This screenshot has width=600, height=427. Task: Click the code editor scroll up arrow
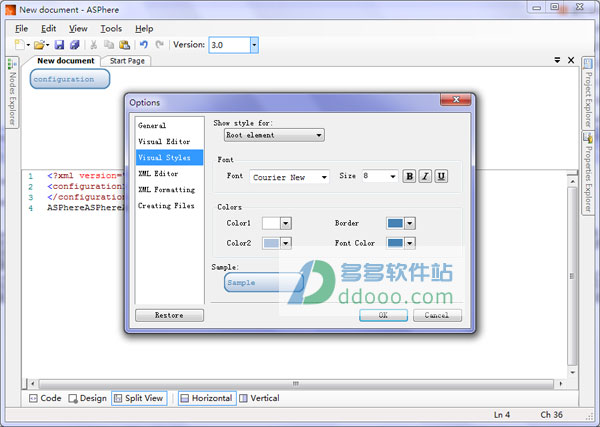coord(572,181)
